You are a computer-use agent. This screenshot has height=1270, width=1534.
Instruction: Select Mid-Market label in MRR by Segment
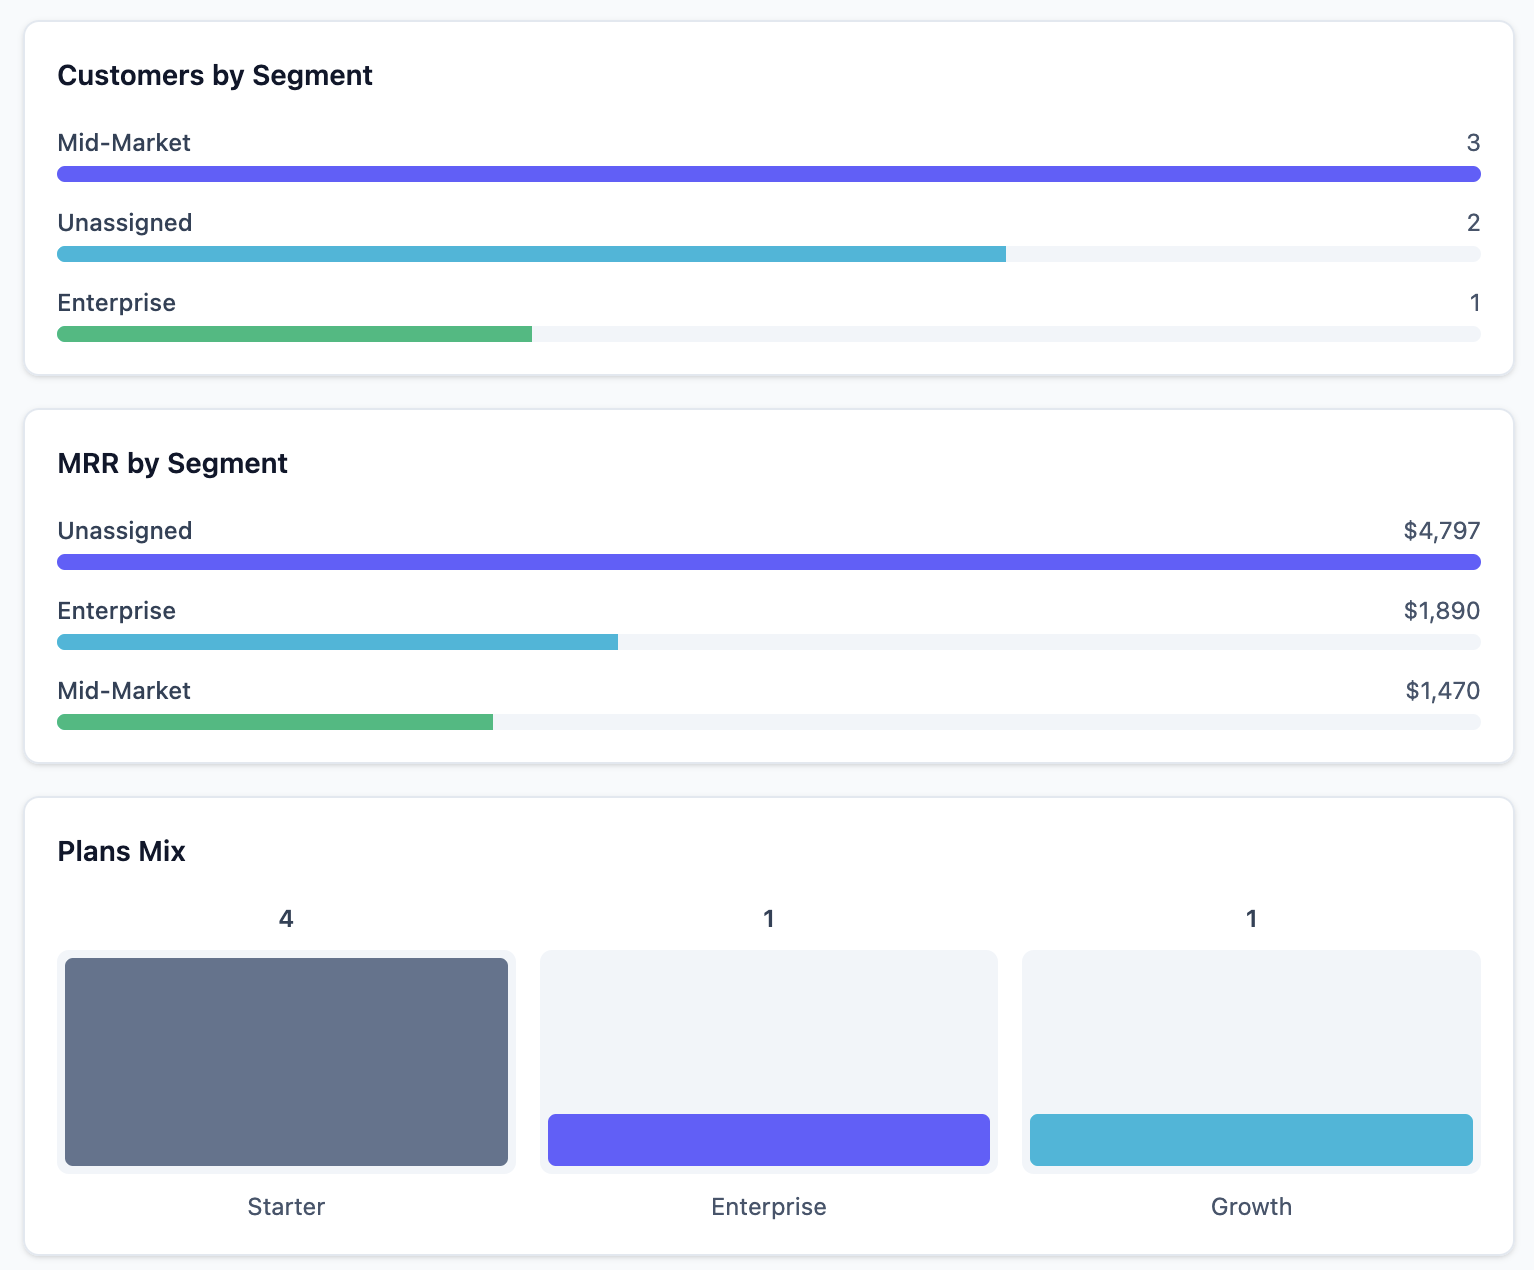pyautogui.click(x=124, y=691)
